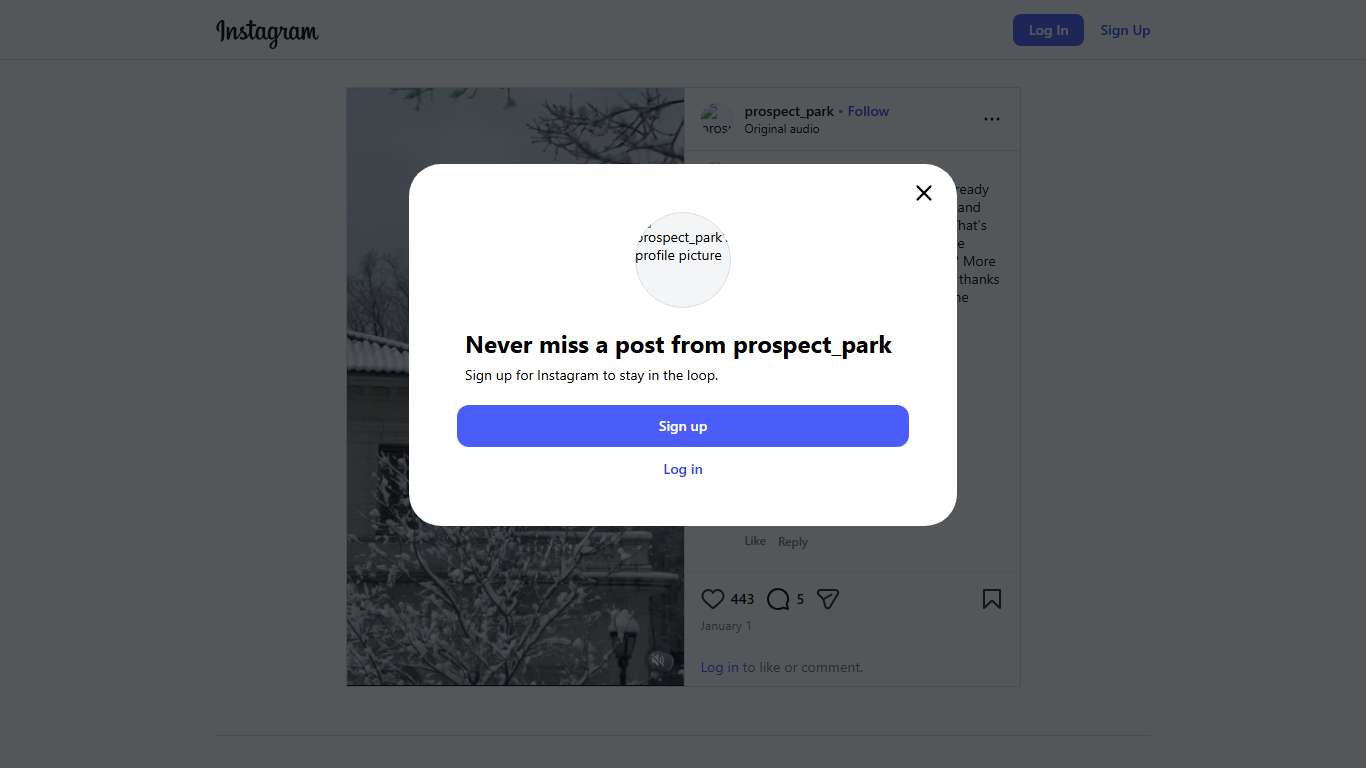
Task: Close the sign-up modal dialog
Action: pyautogui.click(x=924, y=193)
